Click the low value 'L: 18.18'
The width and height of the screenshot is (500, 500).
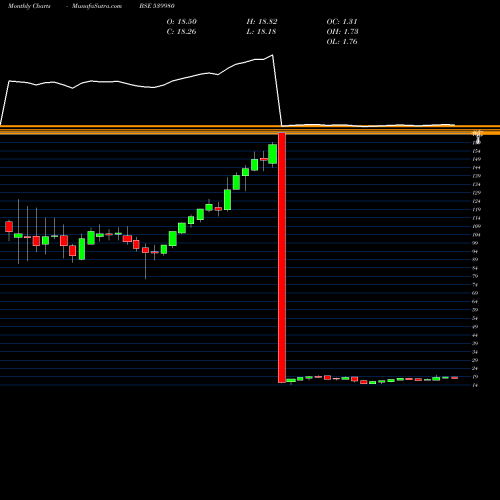261,32
